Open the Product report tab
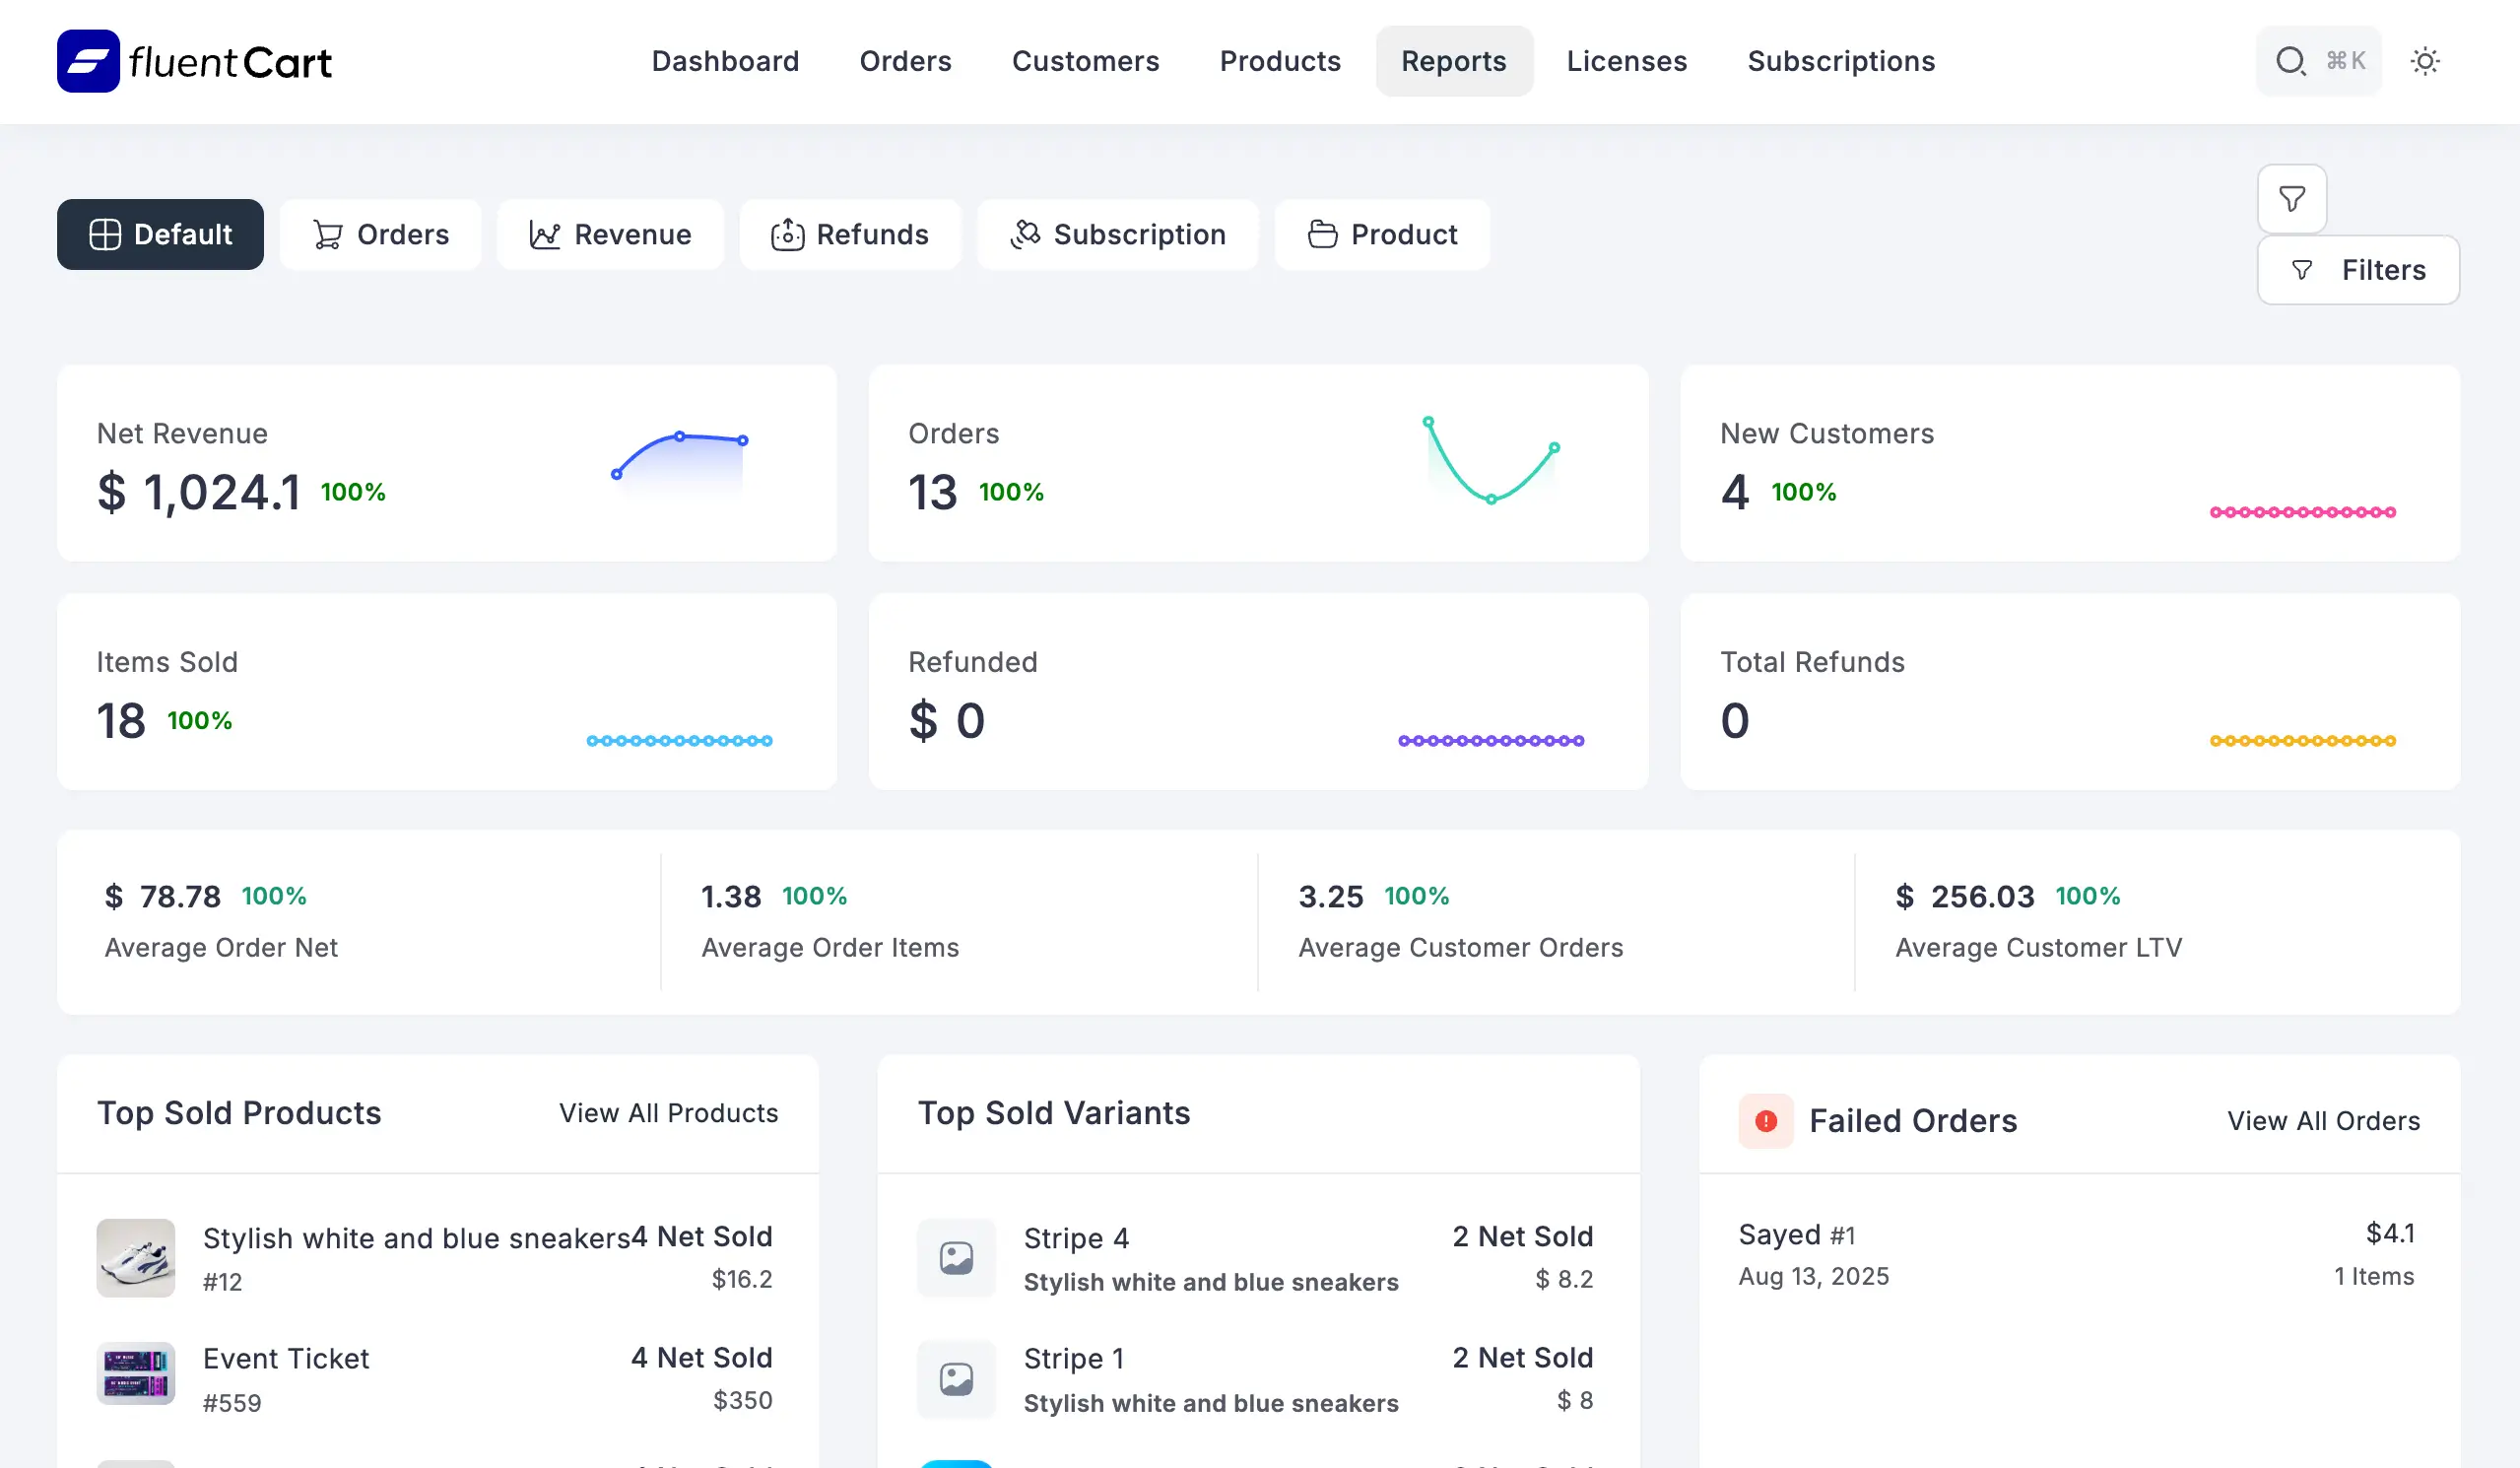The width and height of the screenshot is (2520, 1468). [1382, 234]
